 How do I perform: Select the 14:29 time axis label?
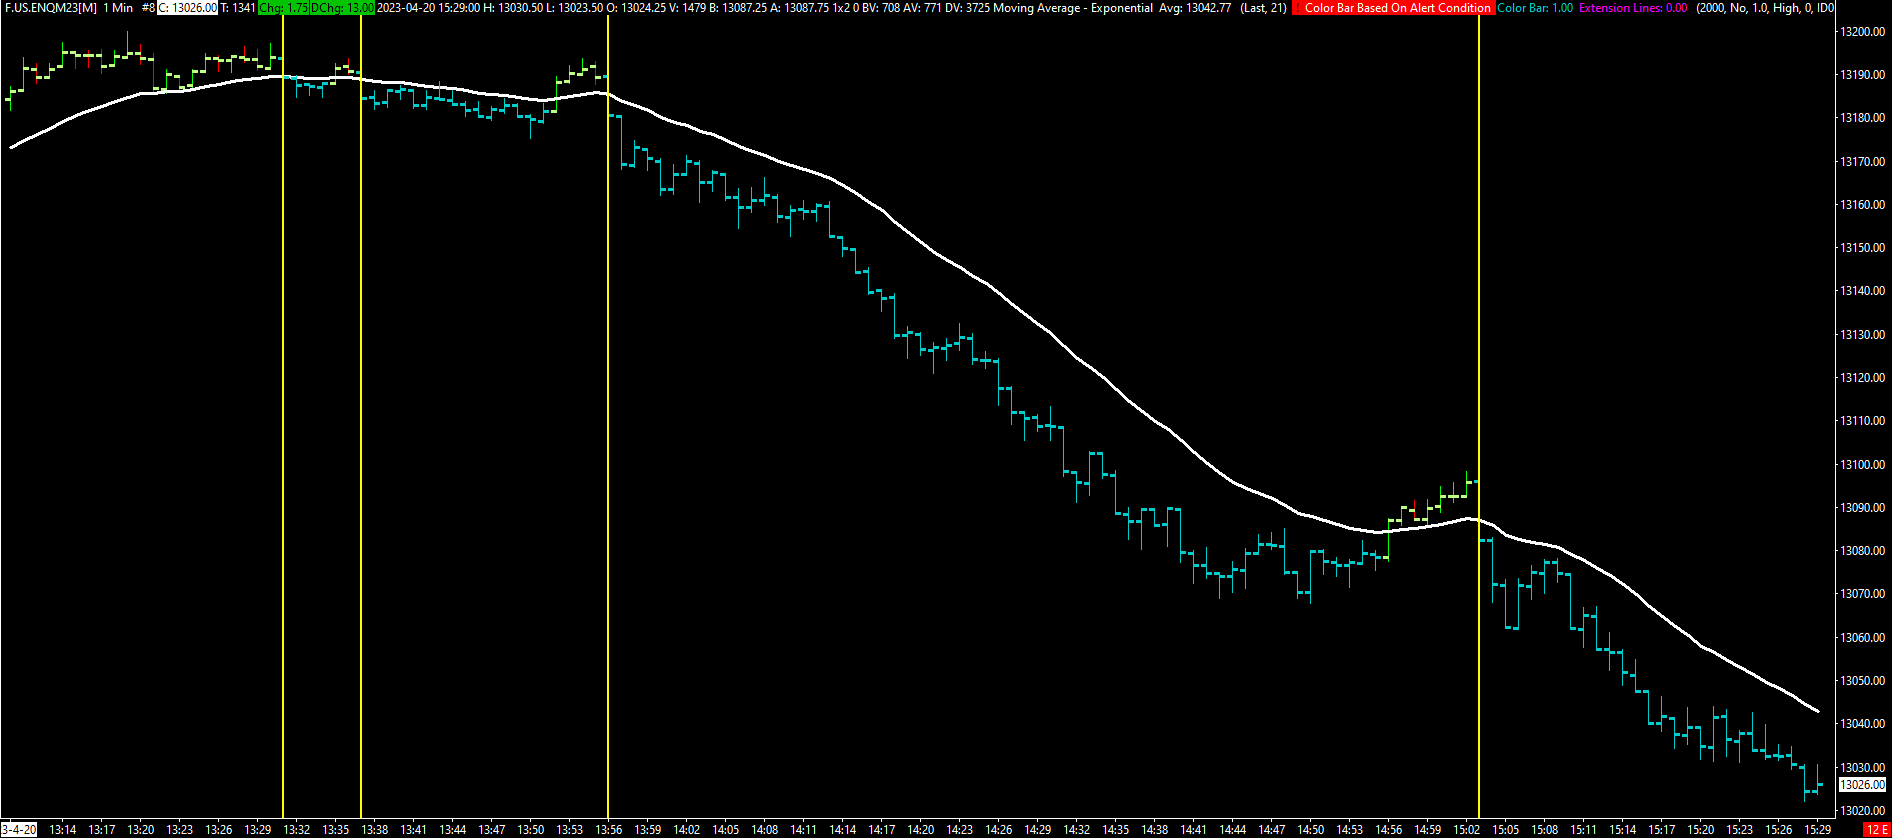1038,830
